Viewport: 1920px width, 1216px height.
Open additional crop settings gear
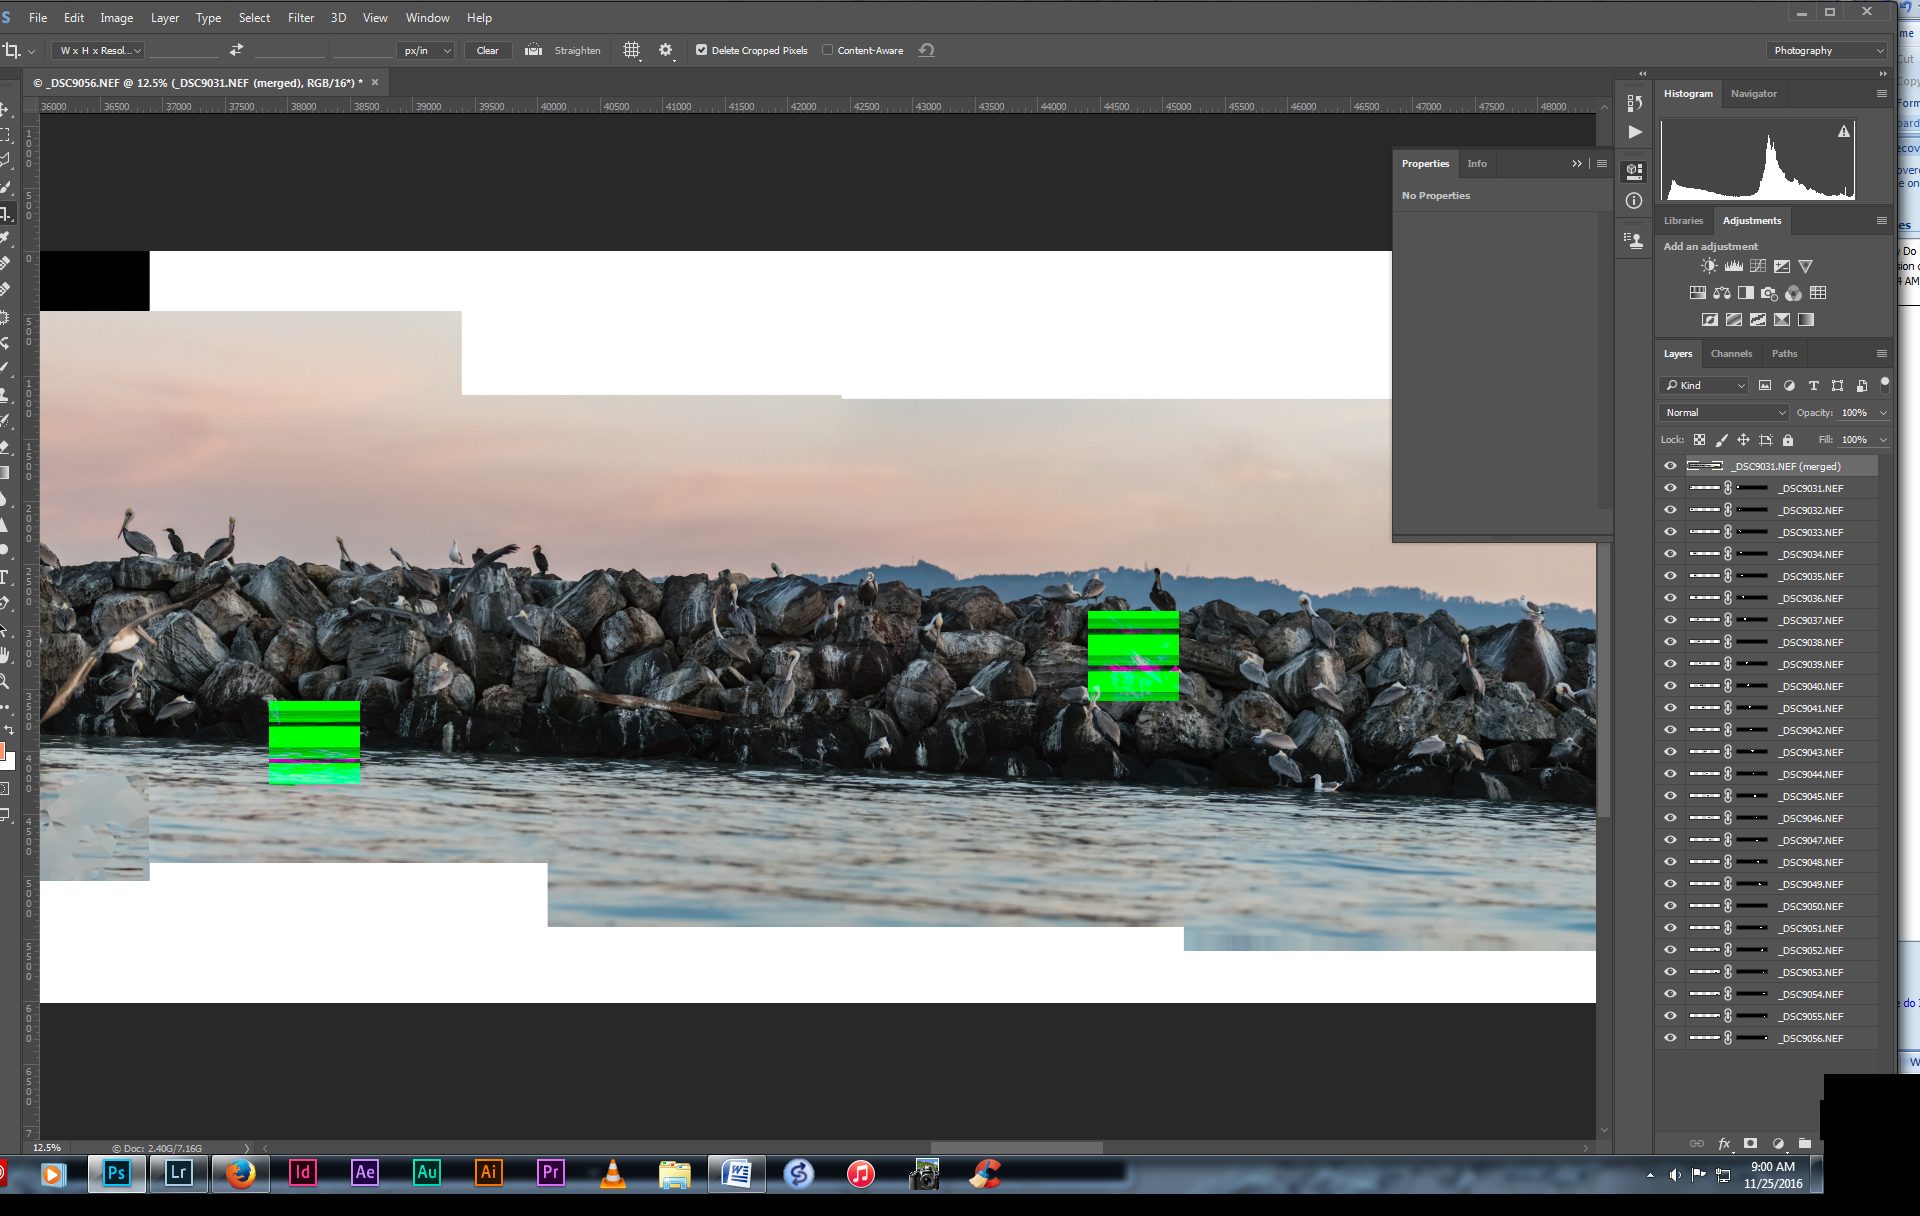tap(666, 50)
